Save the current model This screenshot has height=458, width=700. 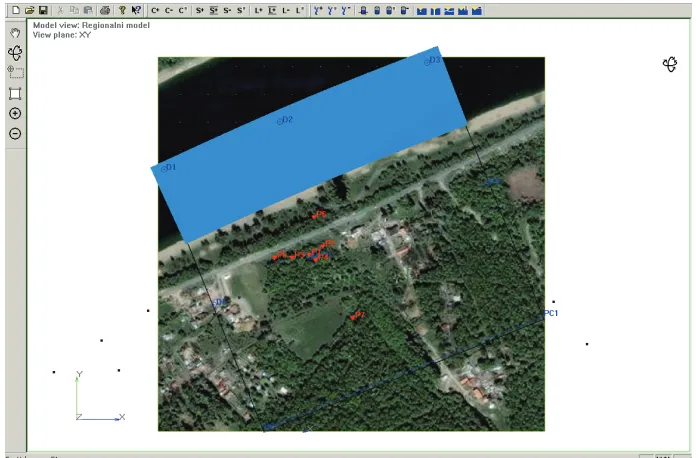point(43,10)
